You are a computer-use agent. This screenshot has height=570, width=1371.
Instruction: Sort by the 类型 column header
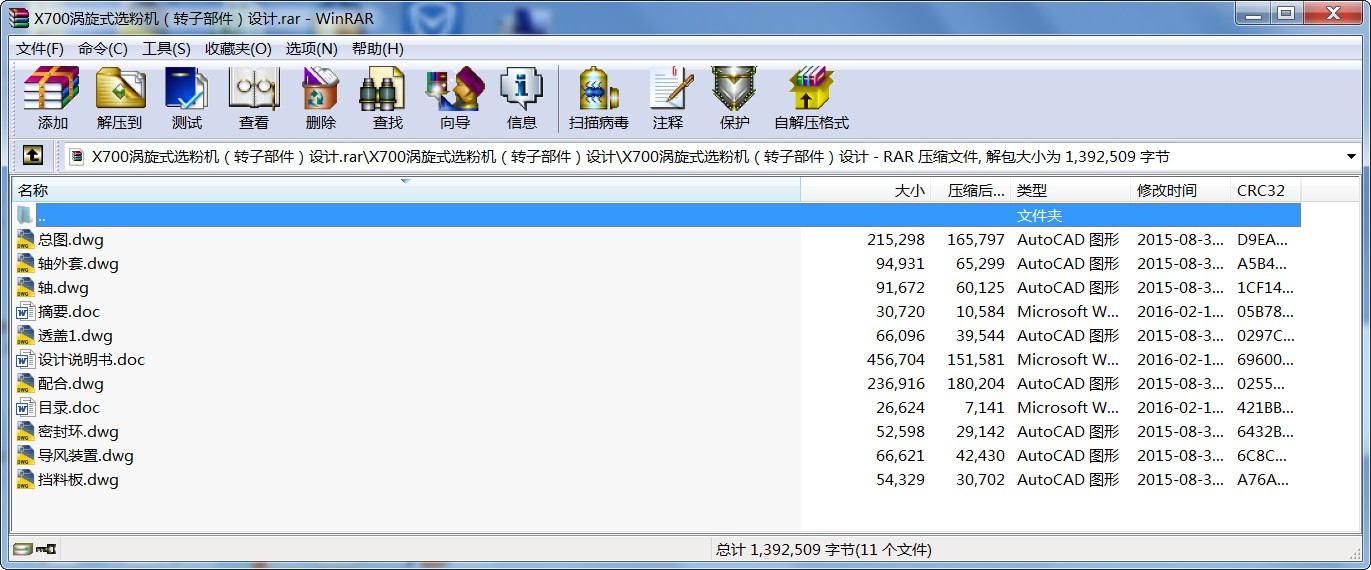[x=1071, y=190]
